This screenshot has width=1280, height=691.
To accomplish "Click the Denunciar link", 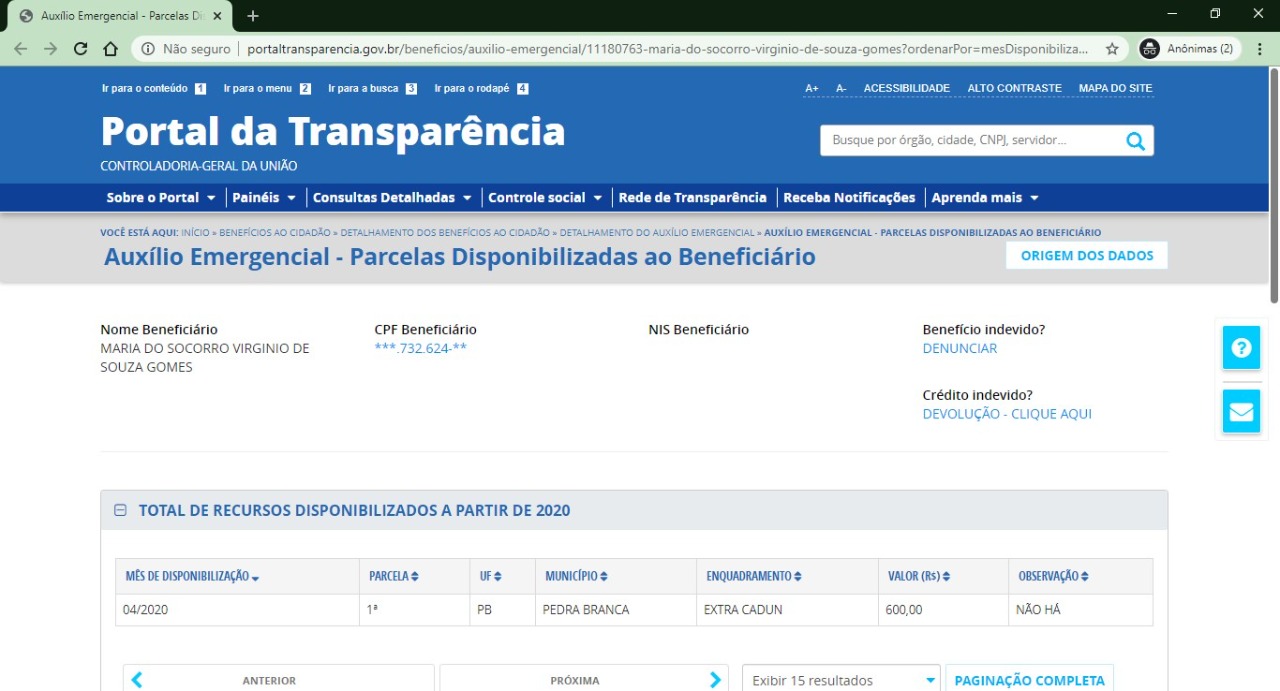I will pos(960,348).
